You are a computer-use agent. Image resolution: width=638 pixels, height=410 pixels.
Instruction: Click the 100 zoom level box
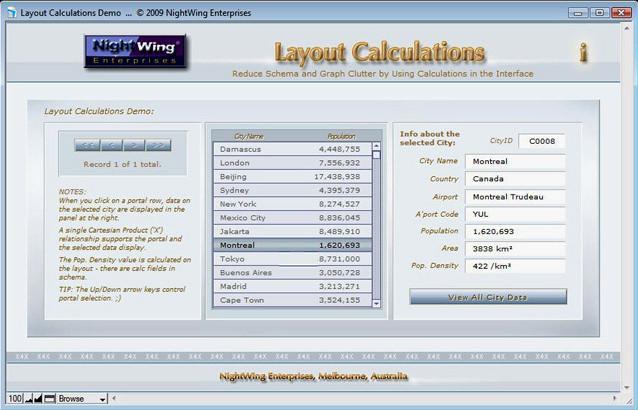[x=15, y=399]
